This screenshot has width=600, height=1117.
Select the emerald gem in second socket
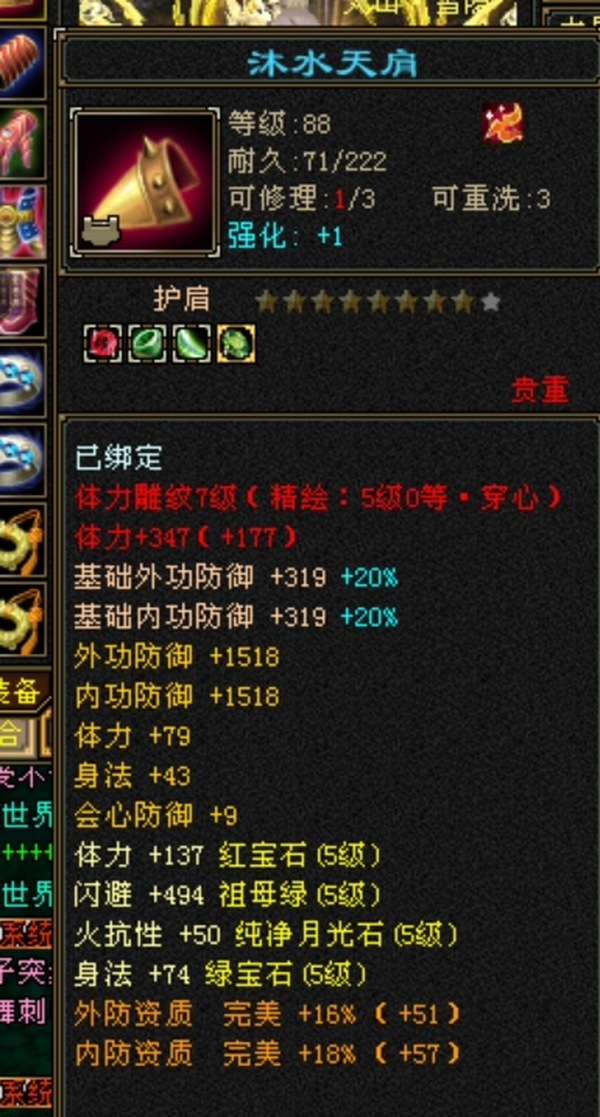click(x=148, y=344)
